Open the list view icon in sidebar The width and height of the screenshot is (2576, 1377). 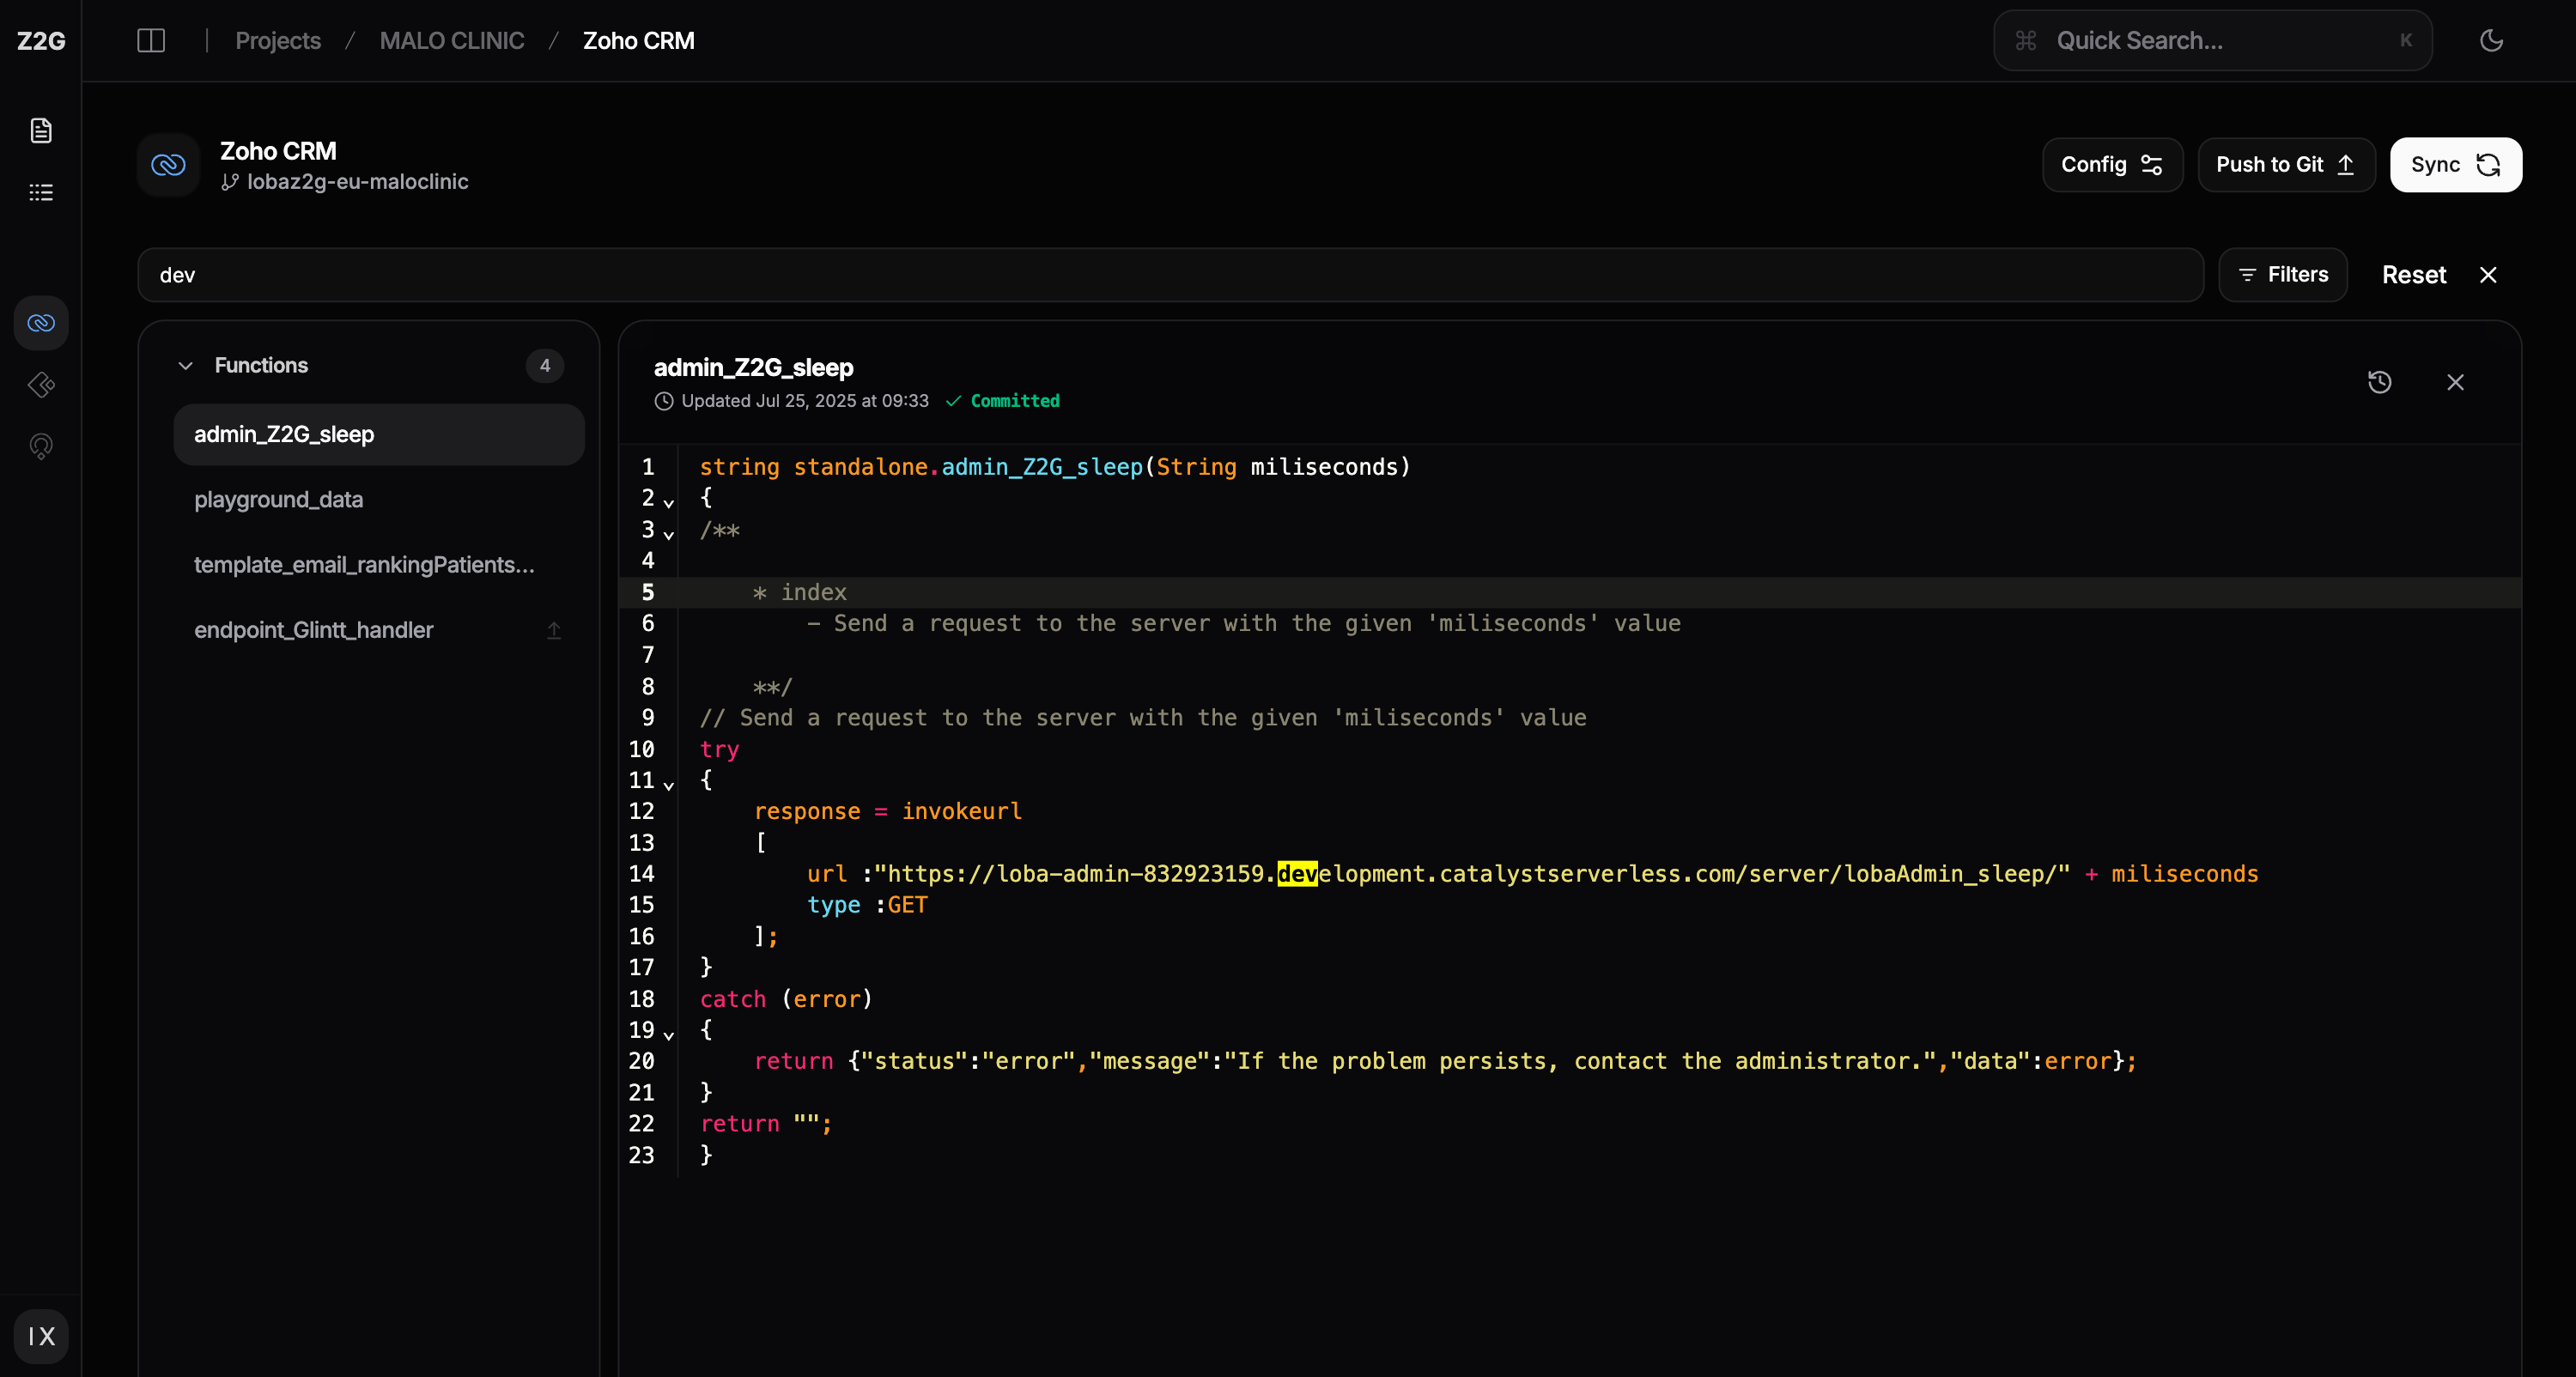[41, 192]
